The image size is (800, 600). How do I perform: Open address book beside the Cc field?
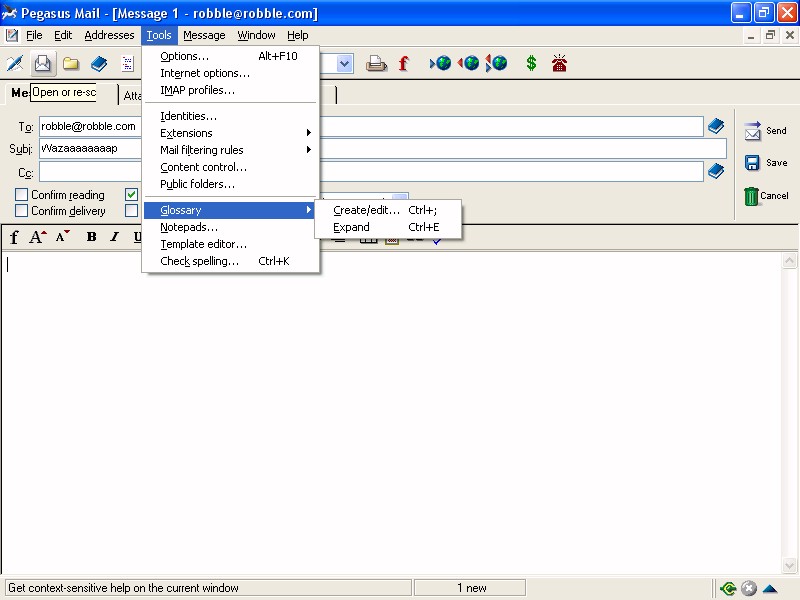click(716, 171)
